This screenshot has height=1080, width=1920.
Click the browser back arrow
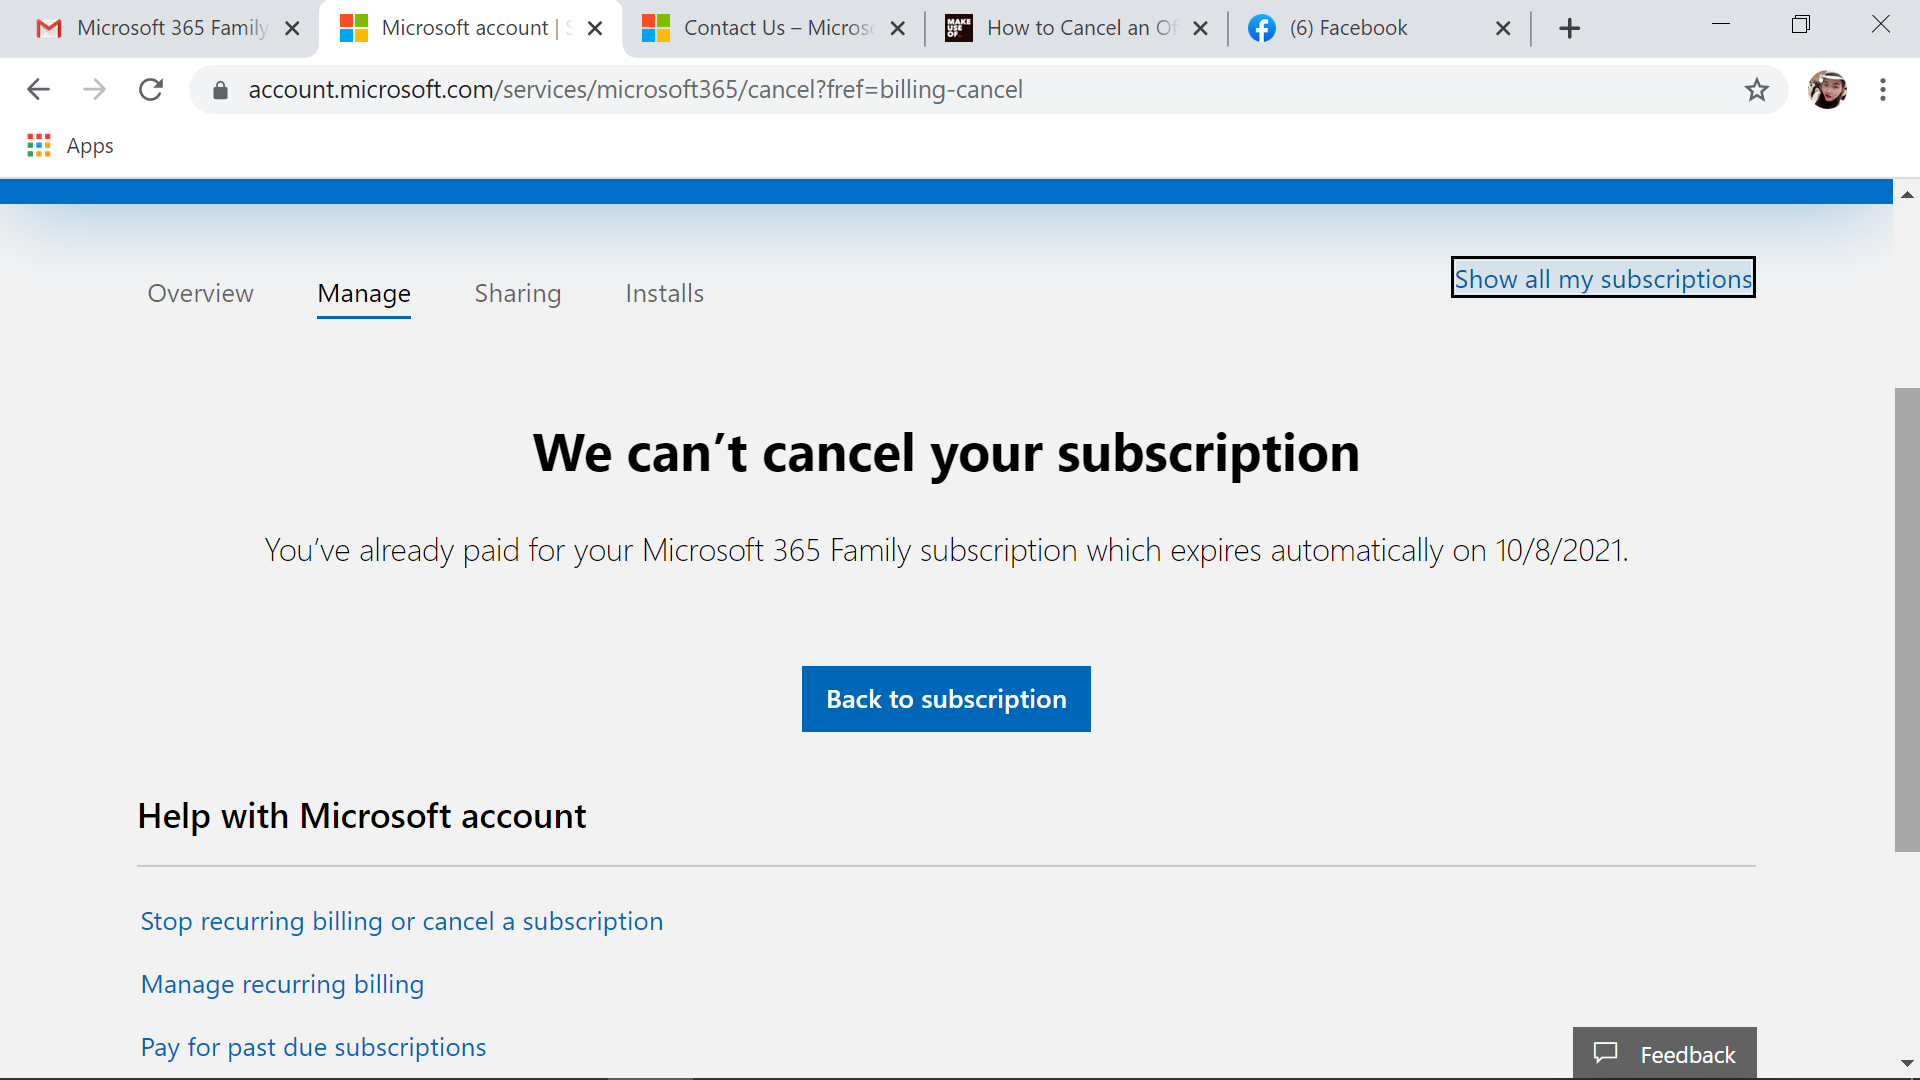[38, 90]
